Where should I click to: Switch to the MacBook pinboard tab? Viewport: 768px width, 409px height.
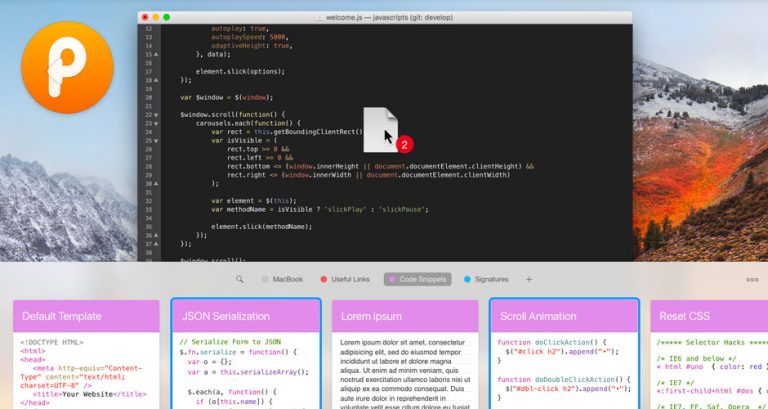[284, 280]
